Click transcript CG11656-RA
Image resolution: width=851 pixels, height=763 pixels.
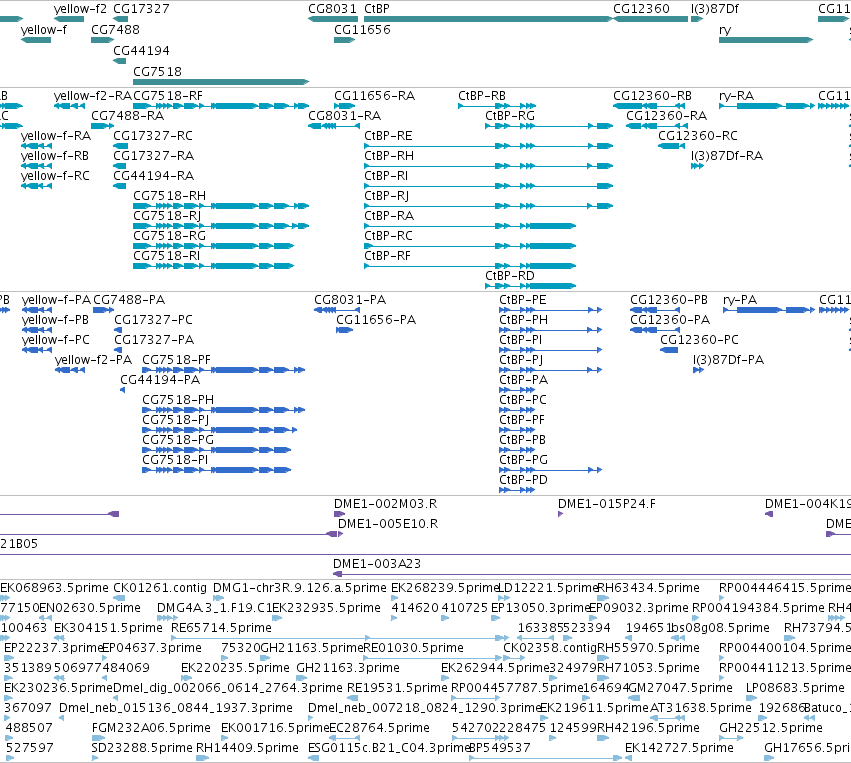(x=374, y=96)
